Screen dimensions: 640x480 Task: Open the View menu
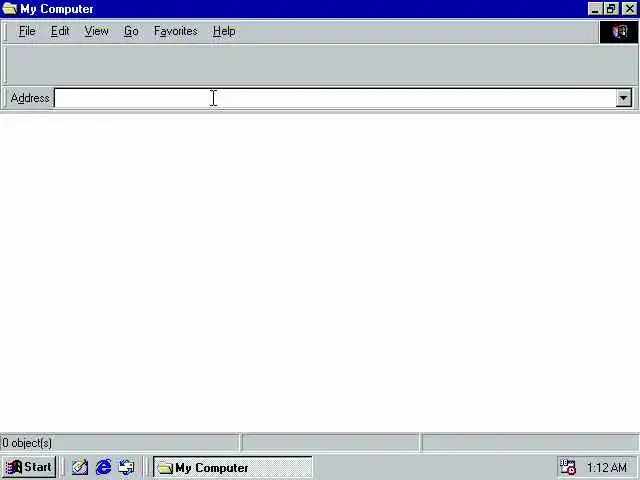(x=96, y=31)
